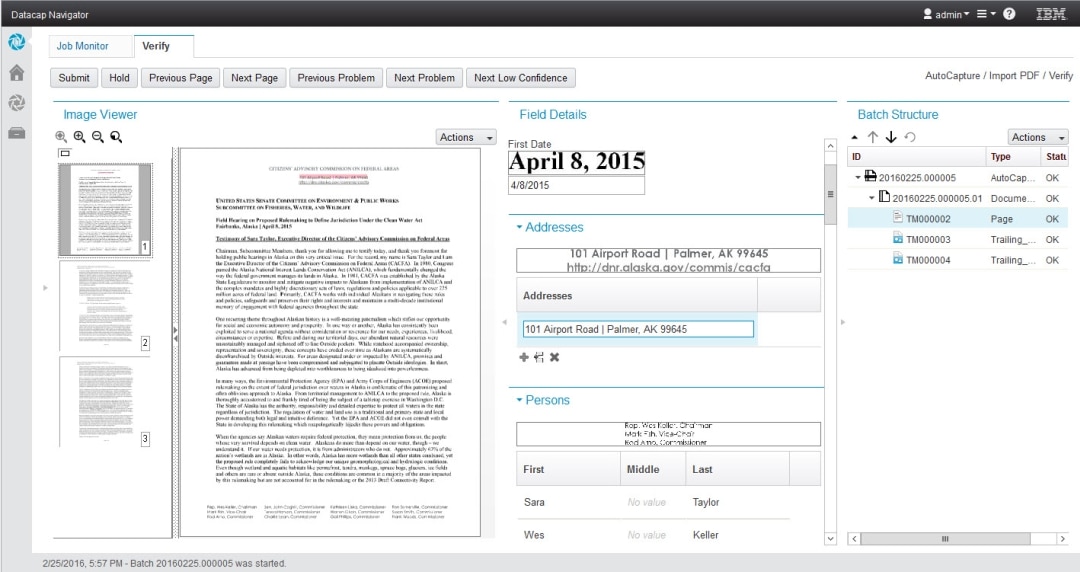Screen dimensions: 1080x572
Task: Collapse the Persons section
Action: (520, 401)
